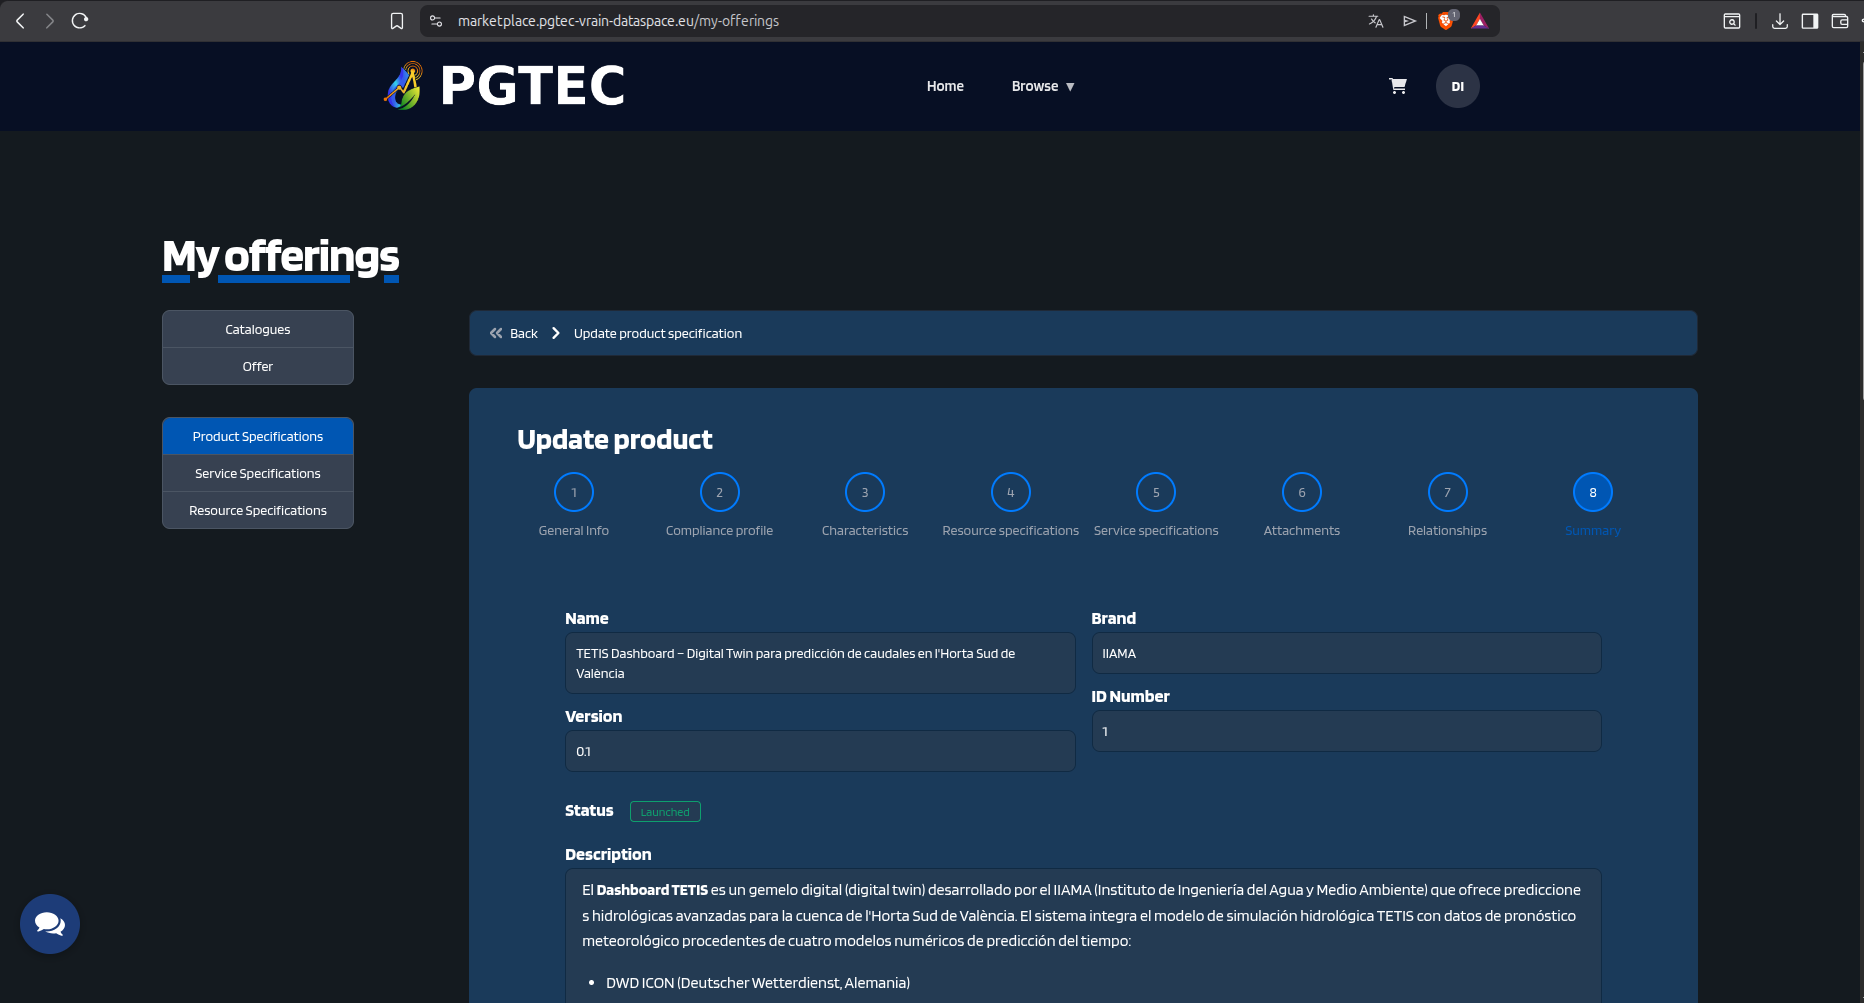Click the DWD ICON bullet text
This screenshot has height=1003, width=1864.
pos(758,983)
